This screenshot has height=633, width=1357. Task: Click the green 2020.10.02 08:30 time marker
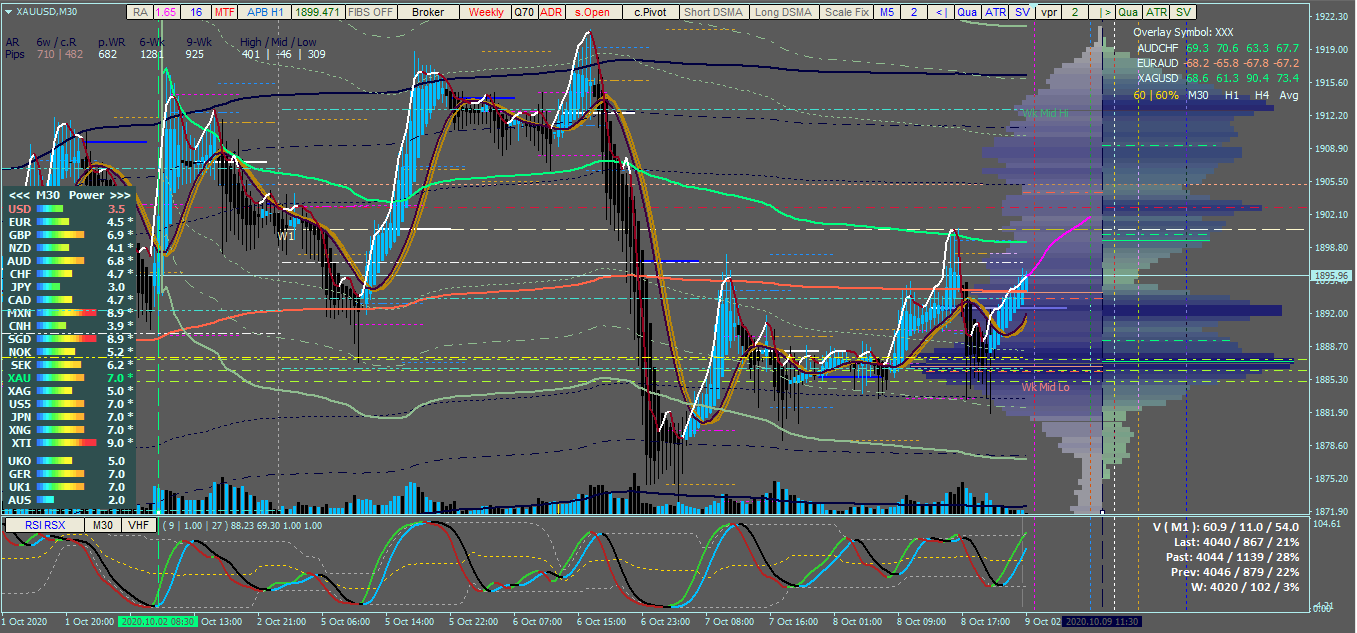point(156,621)
